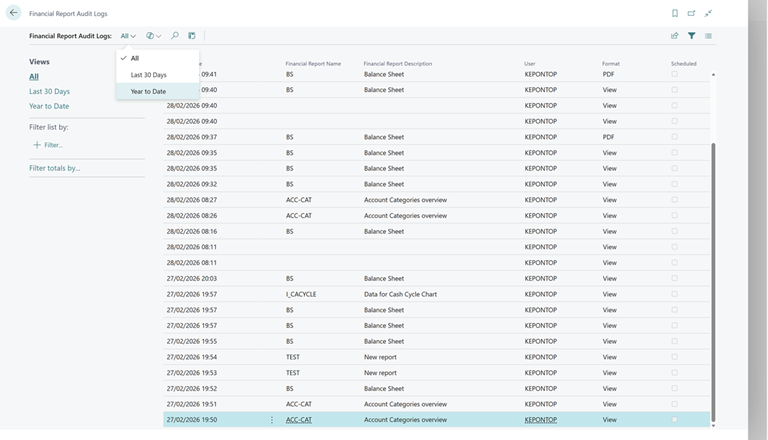Toggle Scheduled checkbox for 27/02/2026 19:54 row
This screenshot has width=768, height=440.
point(674,357)
